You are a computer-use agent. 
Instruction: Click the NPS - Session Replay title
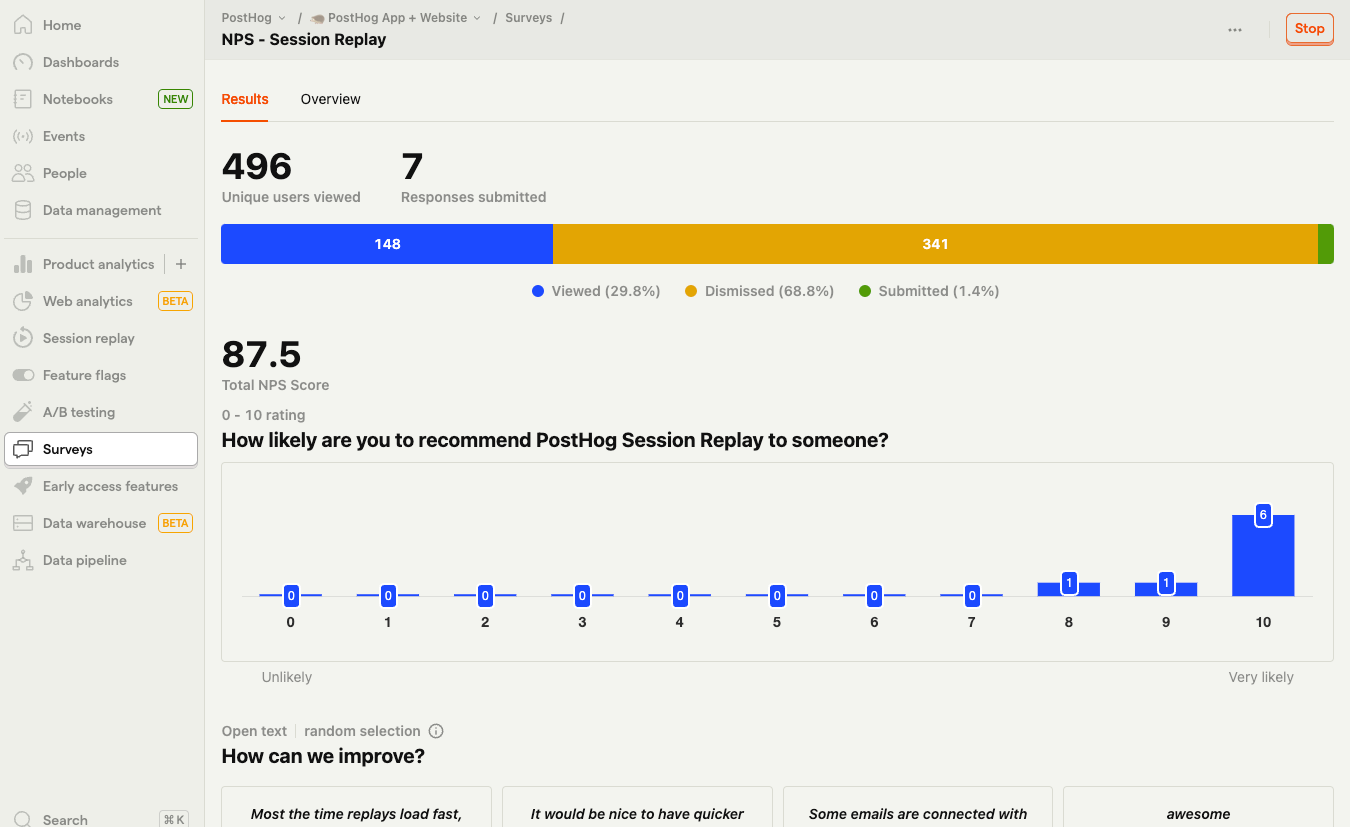(x=304, y=40)
